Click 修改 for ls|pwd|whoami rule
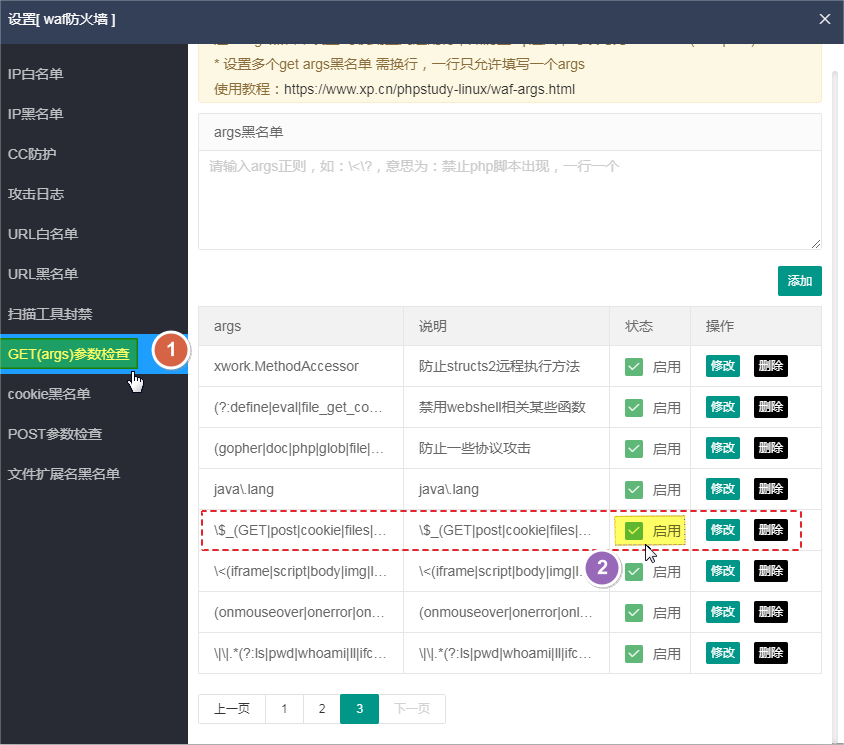Screen dimensions: 844x745 click(x=722, y=653)
